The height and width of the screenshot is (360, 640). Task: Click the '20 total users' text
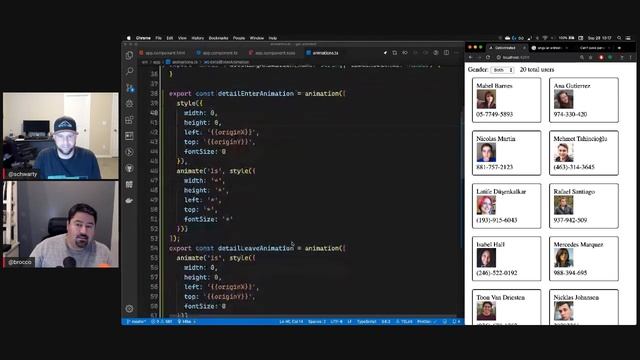coord(537,70)
